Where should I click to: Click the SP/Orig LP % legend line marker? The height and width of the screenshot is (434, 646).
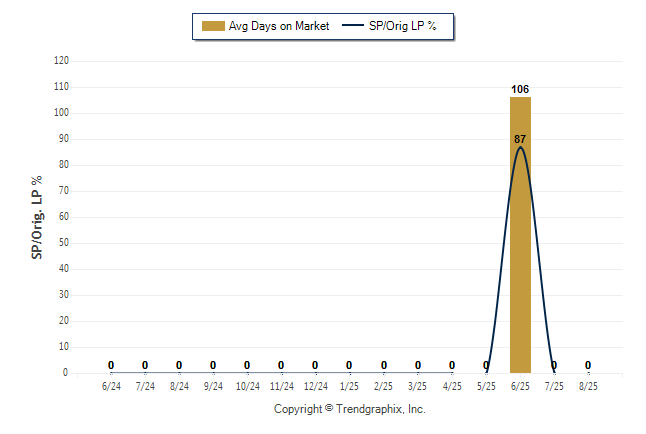tap(353, 26)
